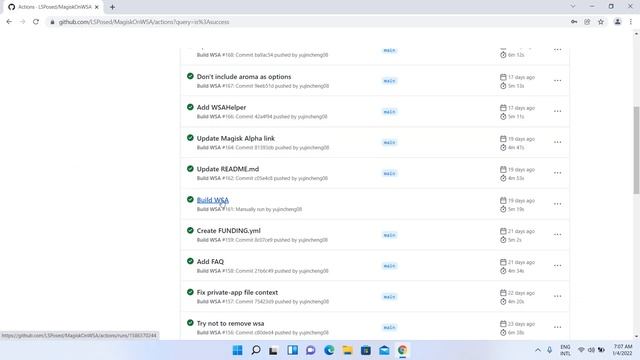Open Chrome profile avatar menu
The height and width of the screenshot is (360, 640).
coord(618,22)
